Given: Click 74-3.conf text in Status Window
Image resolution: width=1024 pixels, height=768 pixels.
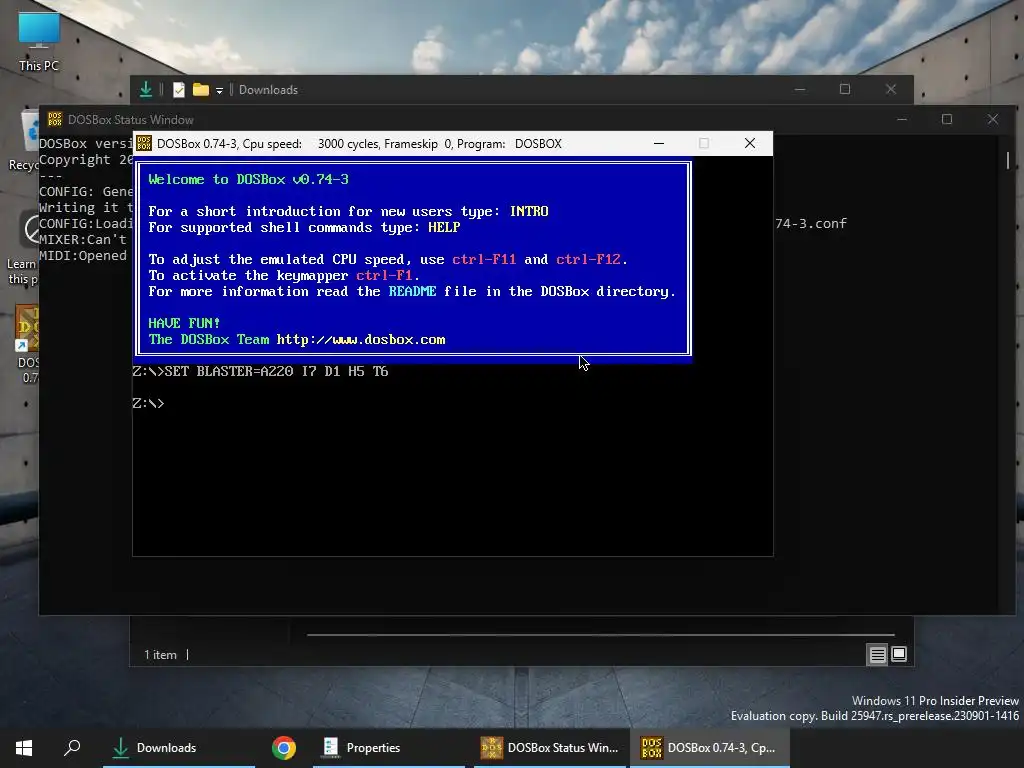Looking at the screenshot, I should click(811, 223).
